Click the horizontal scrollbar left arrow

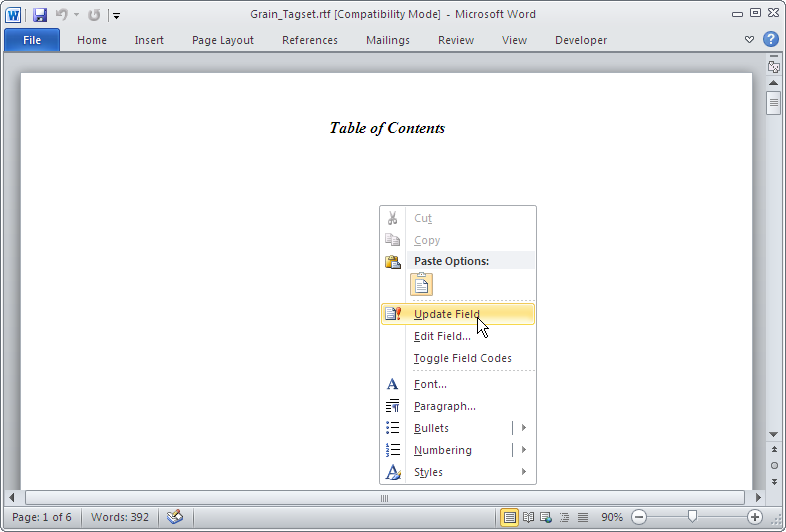12,498
